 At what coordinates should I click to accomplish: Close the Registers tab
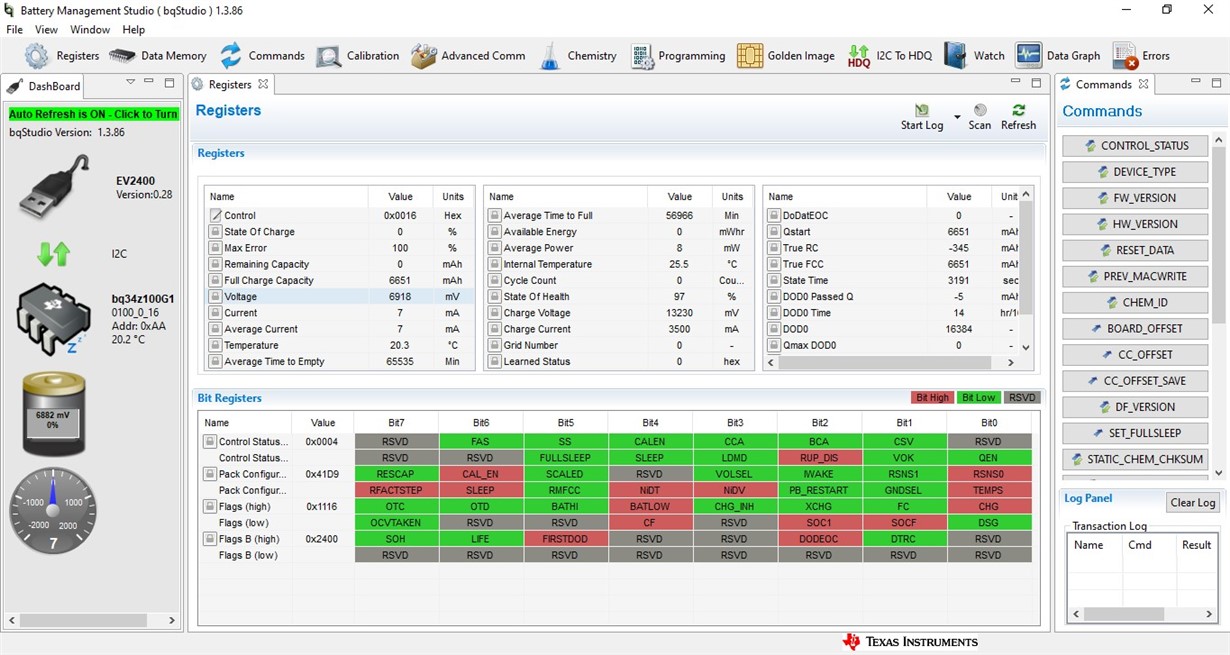[263, 84]
